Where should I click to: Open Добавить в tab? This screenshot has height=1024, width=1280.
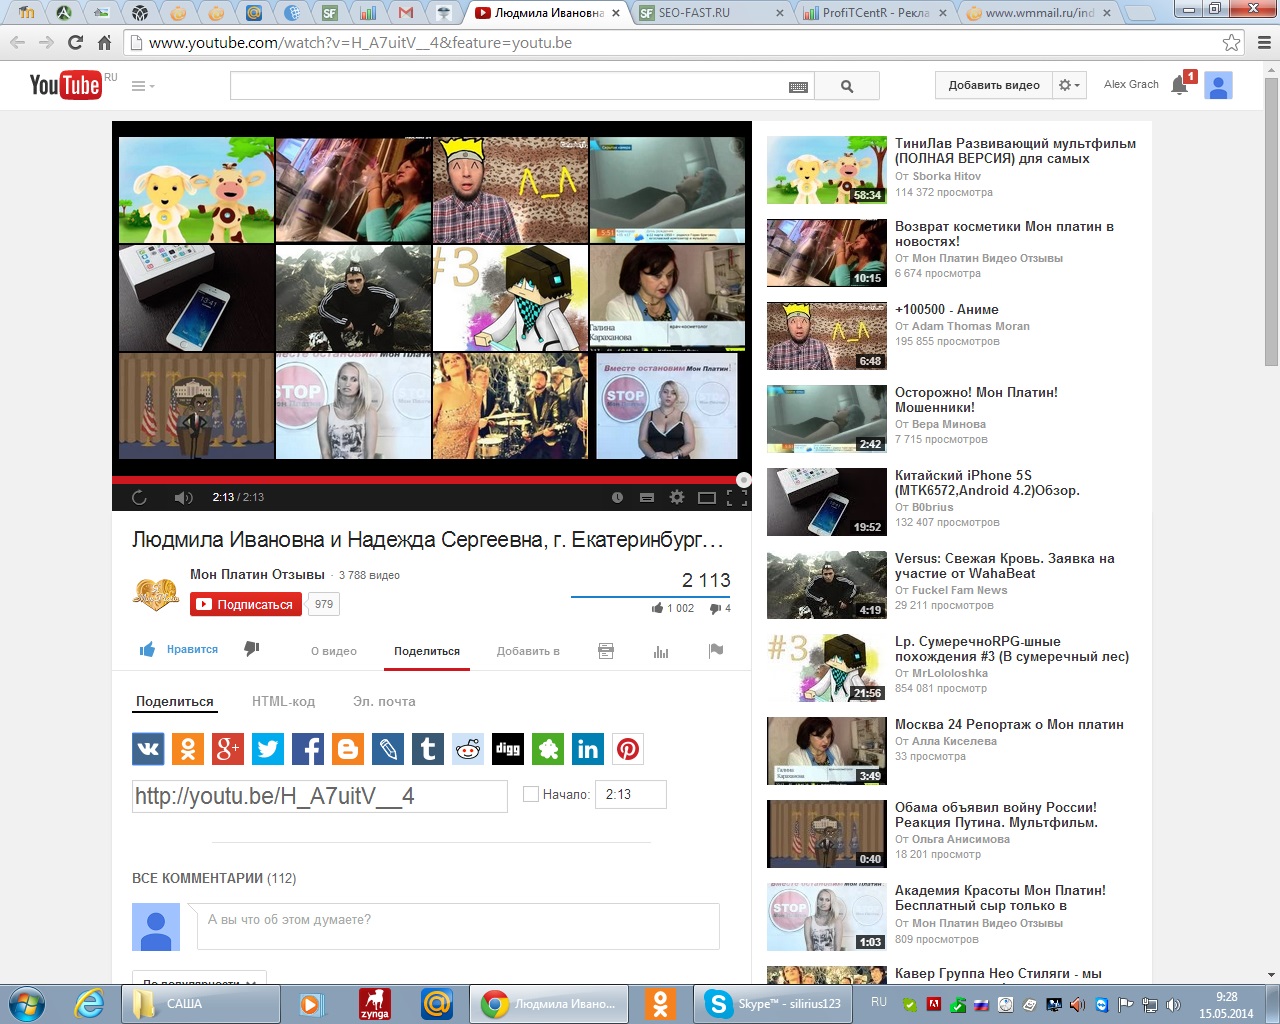pos(528,651)
